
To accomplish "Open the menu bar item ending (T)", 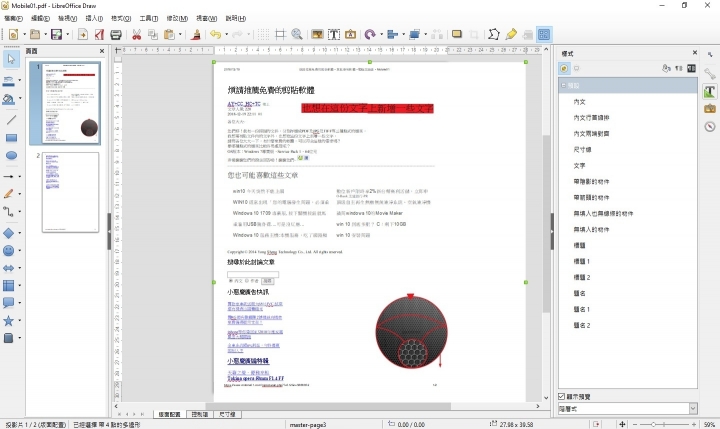I will tap(149, 18).
